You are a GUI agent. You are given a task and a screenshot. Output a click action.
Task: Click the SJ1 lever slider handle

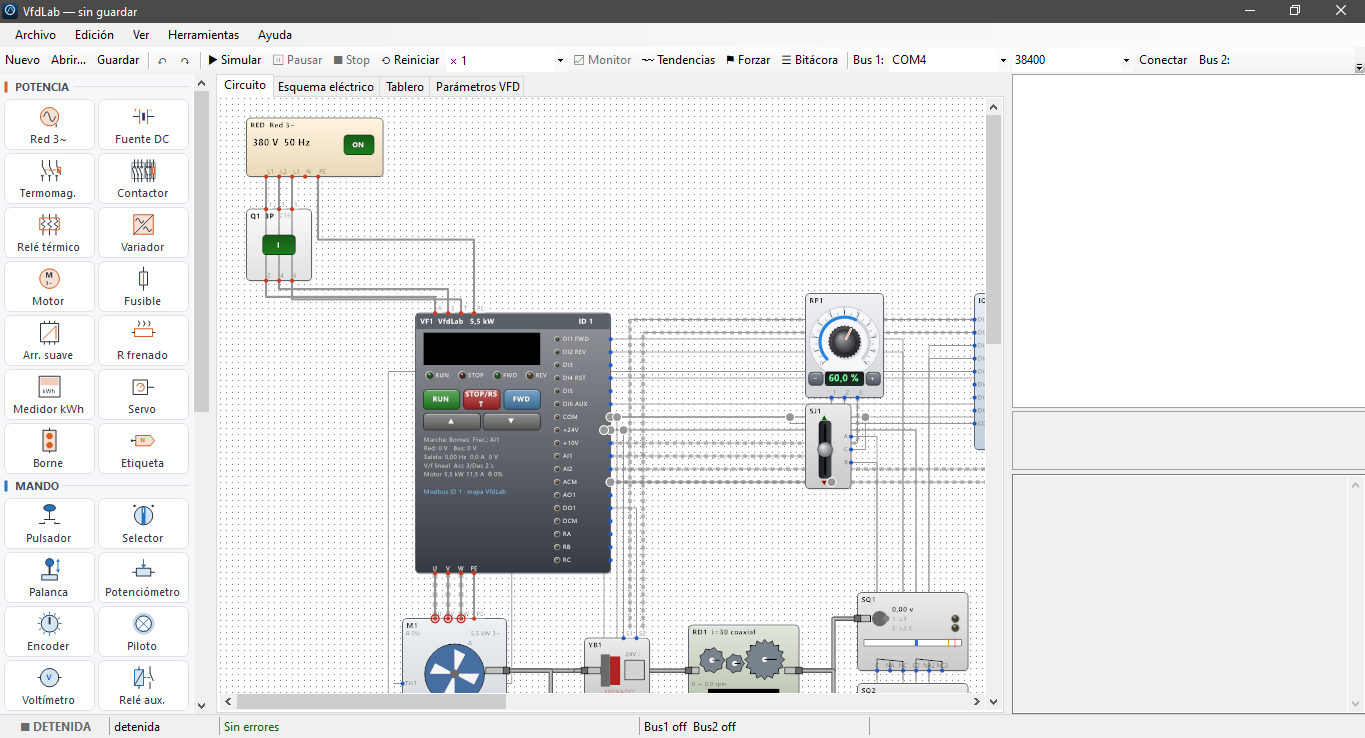(x=825, y=448)
